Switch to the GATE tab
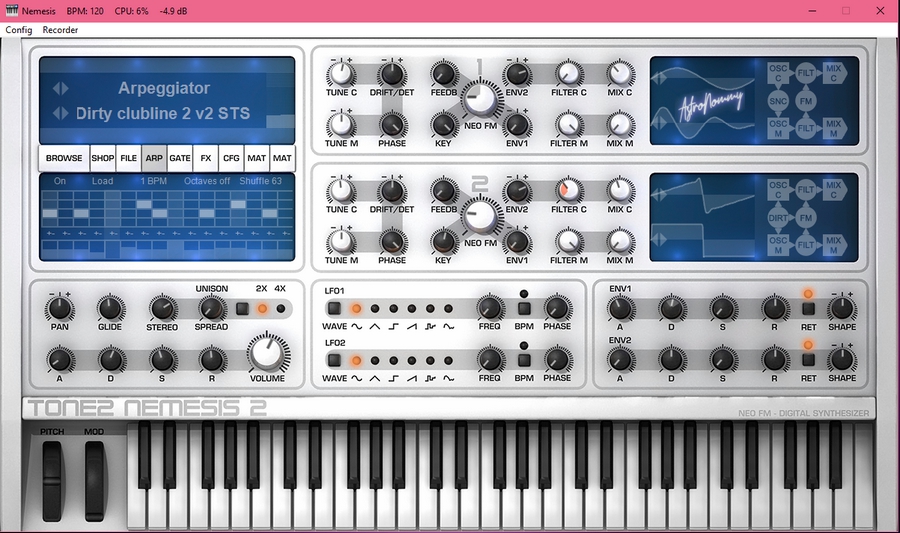The height and width of the screenshot is (533, 900). click(180, 158)
